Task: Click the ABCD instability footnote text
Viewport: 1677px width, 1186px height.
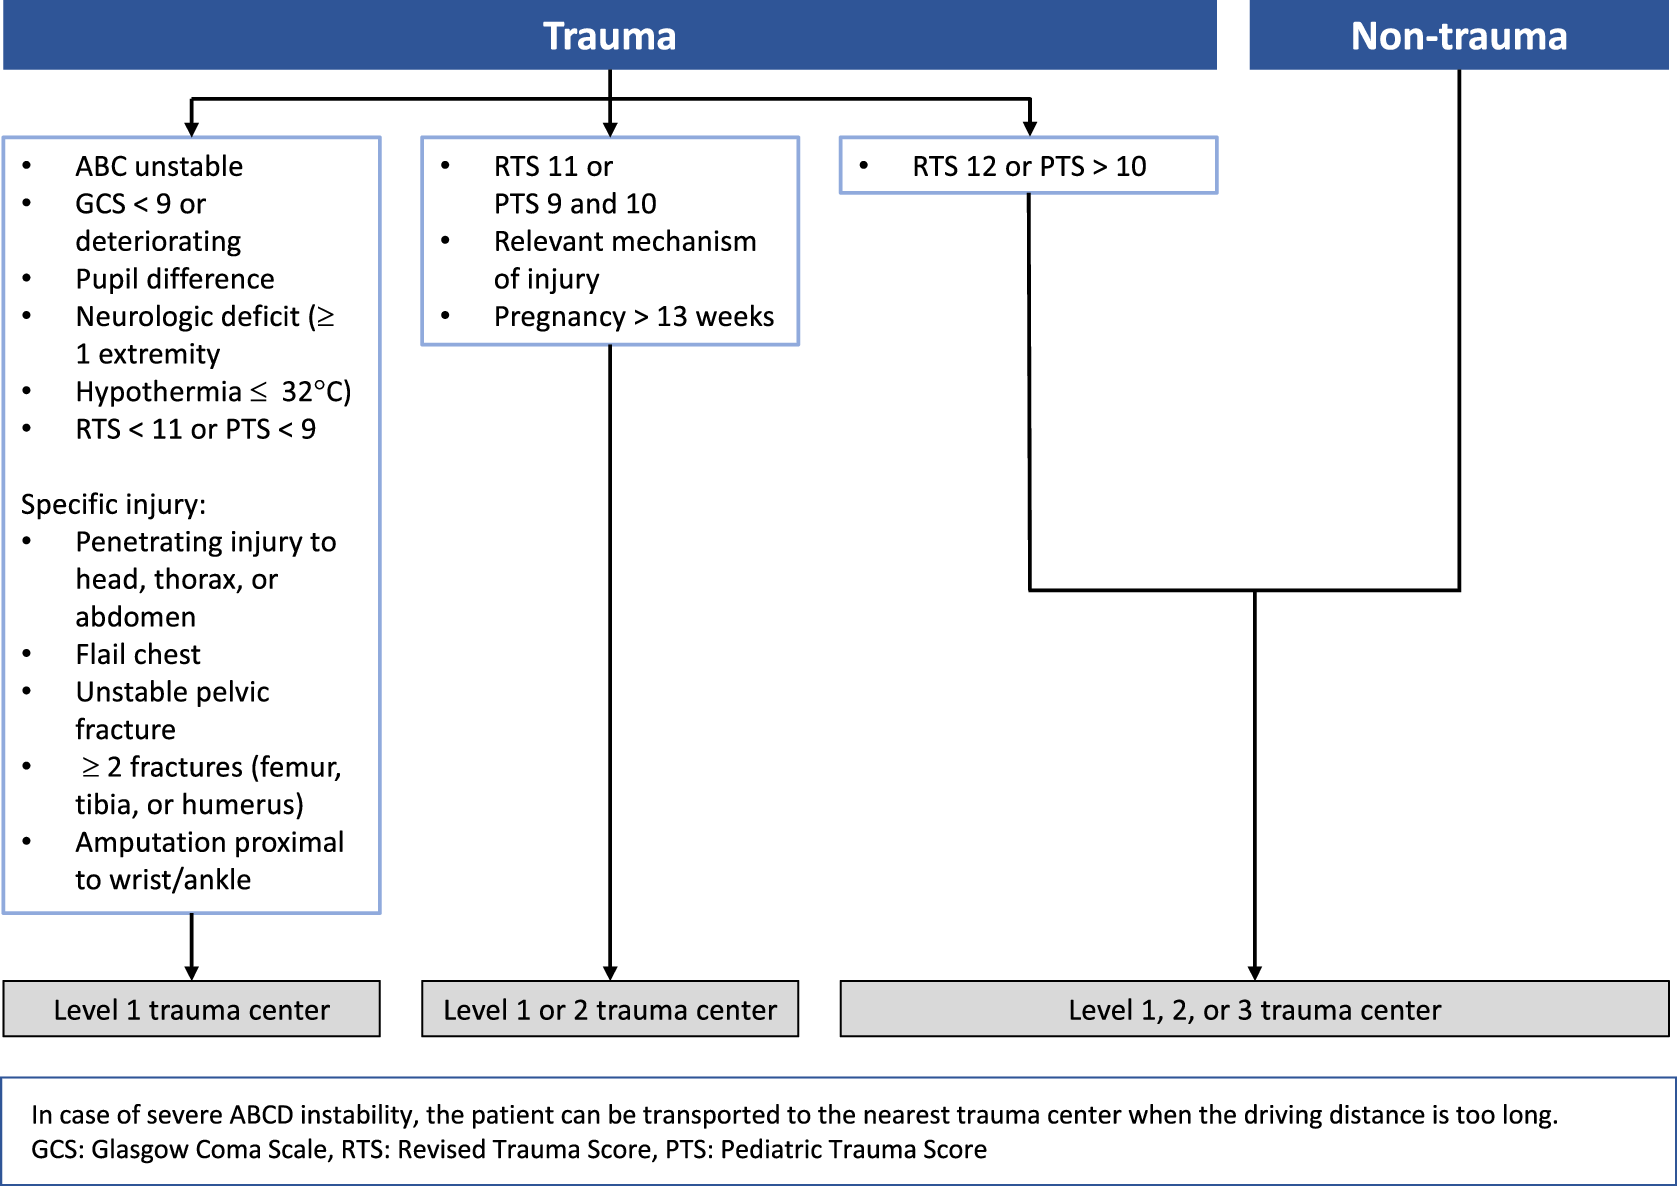Action: coord(794,1115)
